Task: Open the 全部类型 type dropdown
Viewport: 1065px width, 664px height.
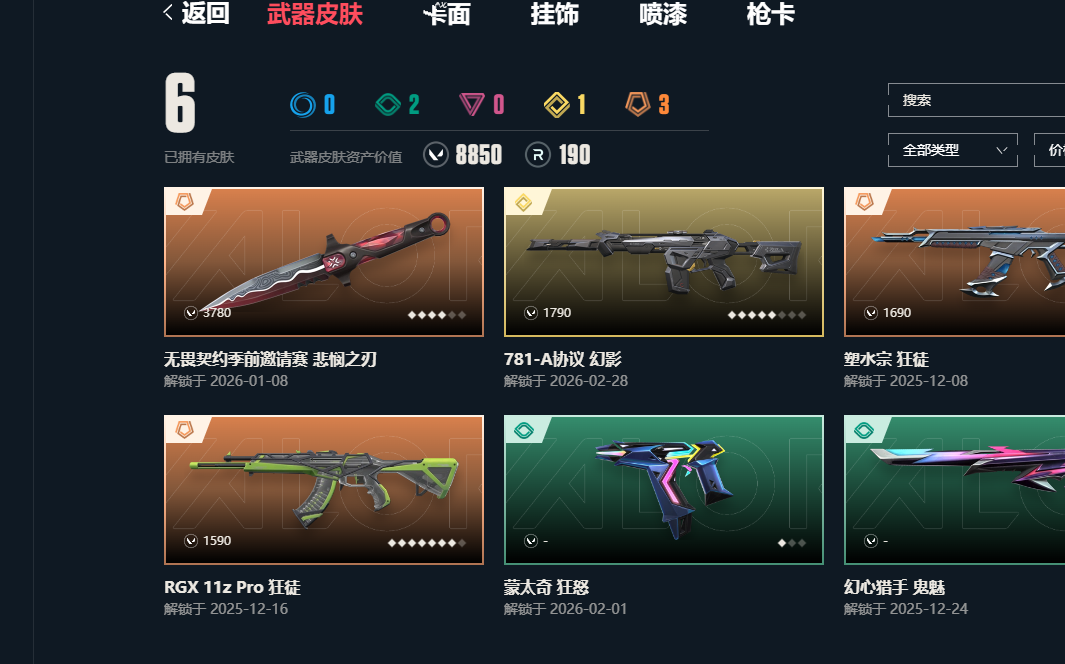Action: coord(952,150)
